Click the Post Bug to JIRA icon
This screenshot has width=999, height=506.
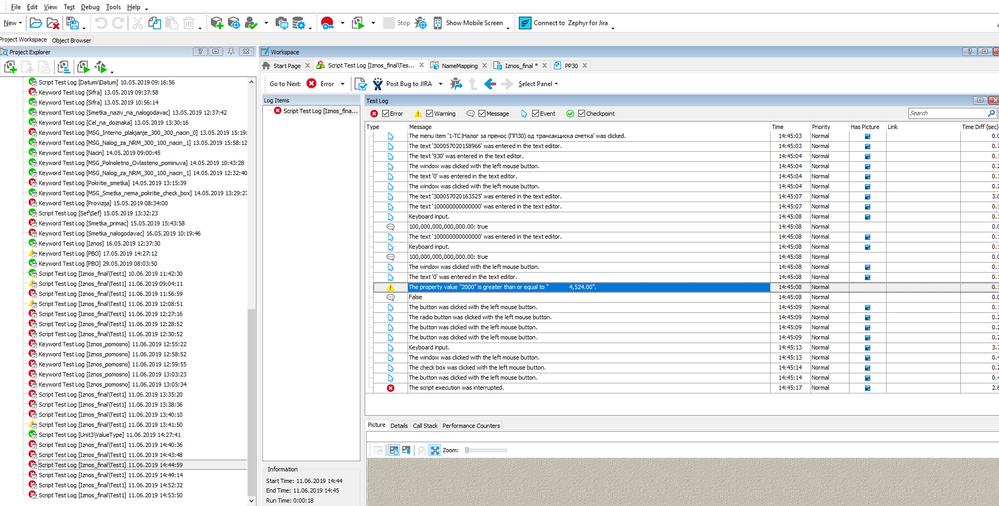[x=378, y=84]
